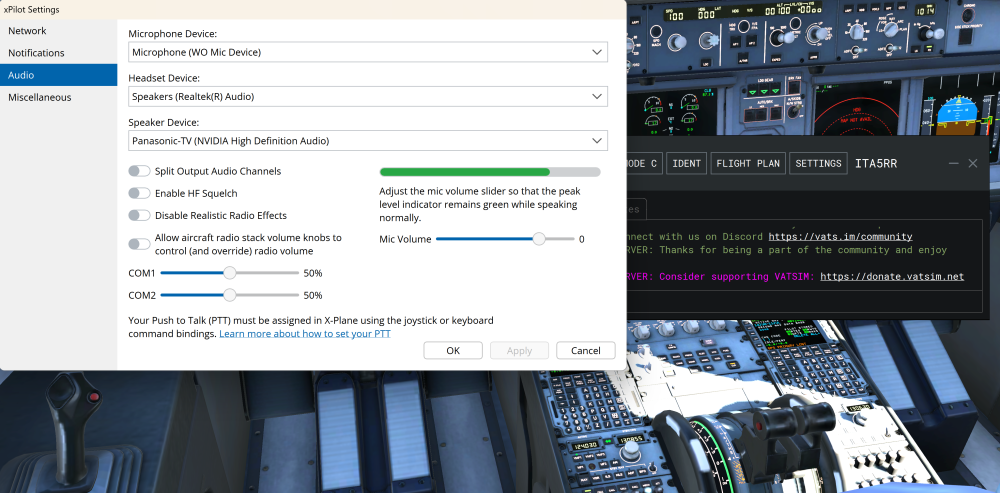
Task: Click the Mic Volume slider handle
Action: (539, 239)
